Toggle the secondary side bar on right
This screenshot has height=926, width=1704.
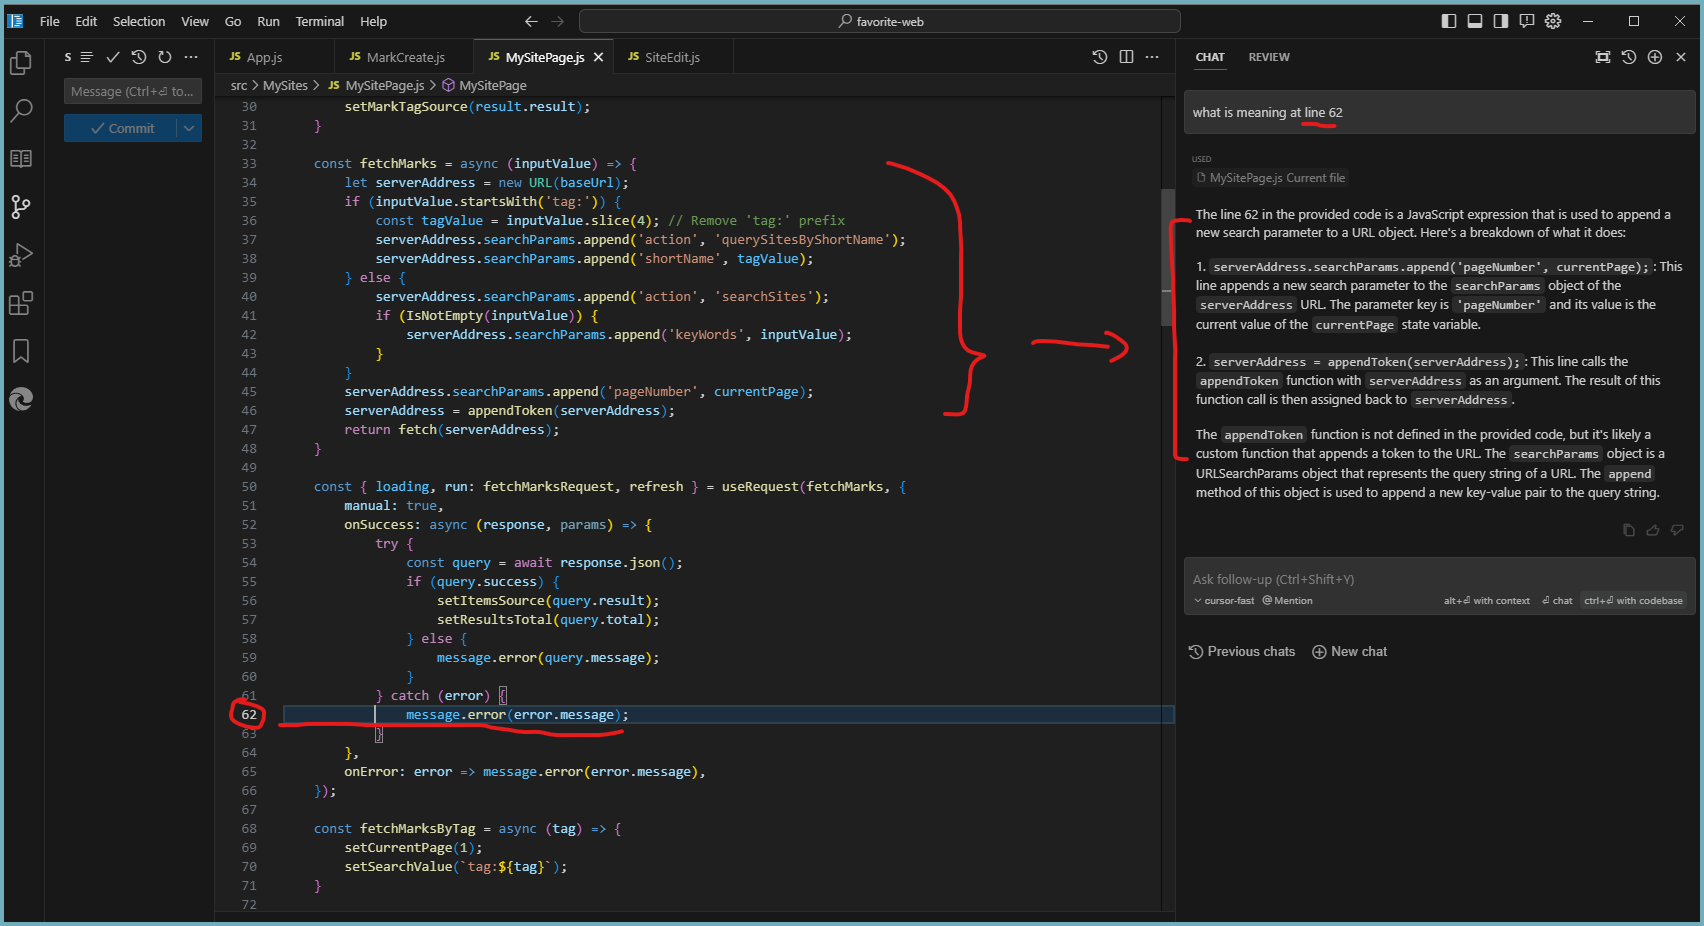(1501, 21)
